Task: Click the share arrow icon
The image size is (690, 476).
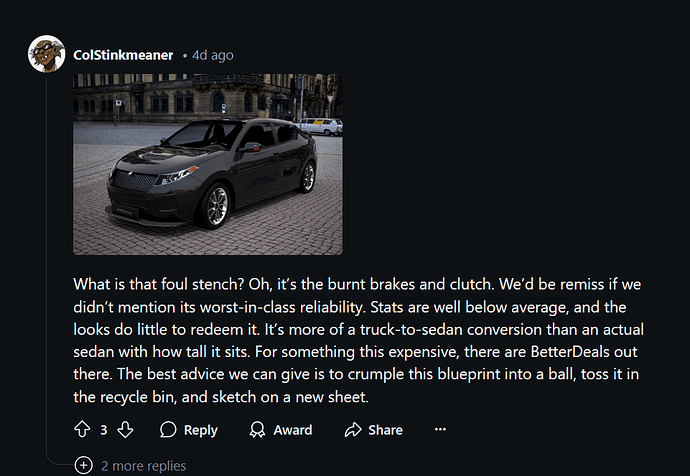Action: [352, 430]
